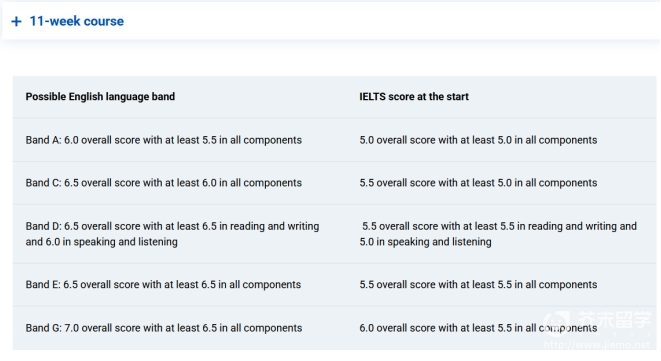Click the Band G 7.0 overall score cell

(x=164, y=328)
